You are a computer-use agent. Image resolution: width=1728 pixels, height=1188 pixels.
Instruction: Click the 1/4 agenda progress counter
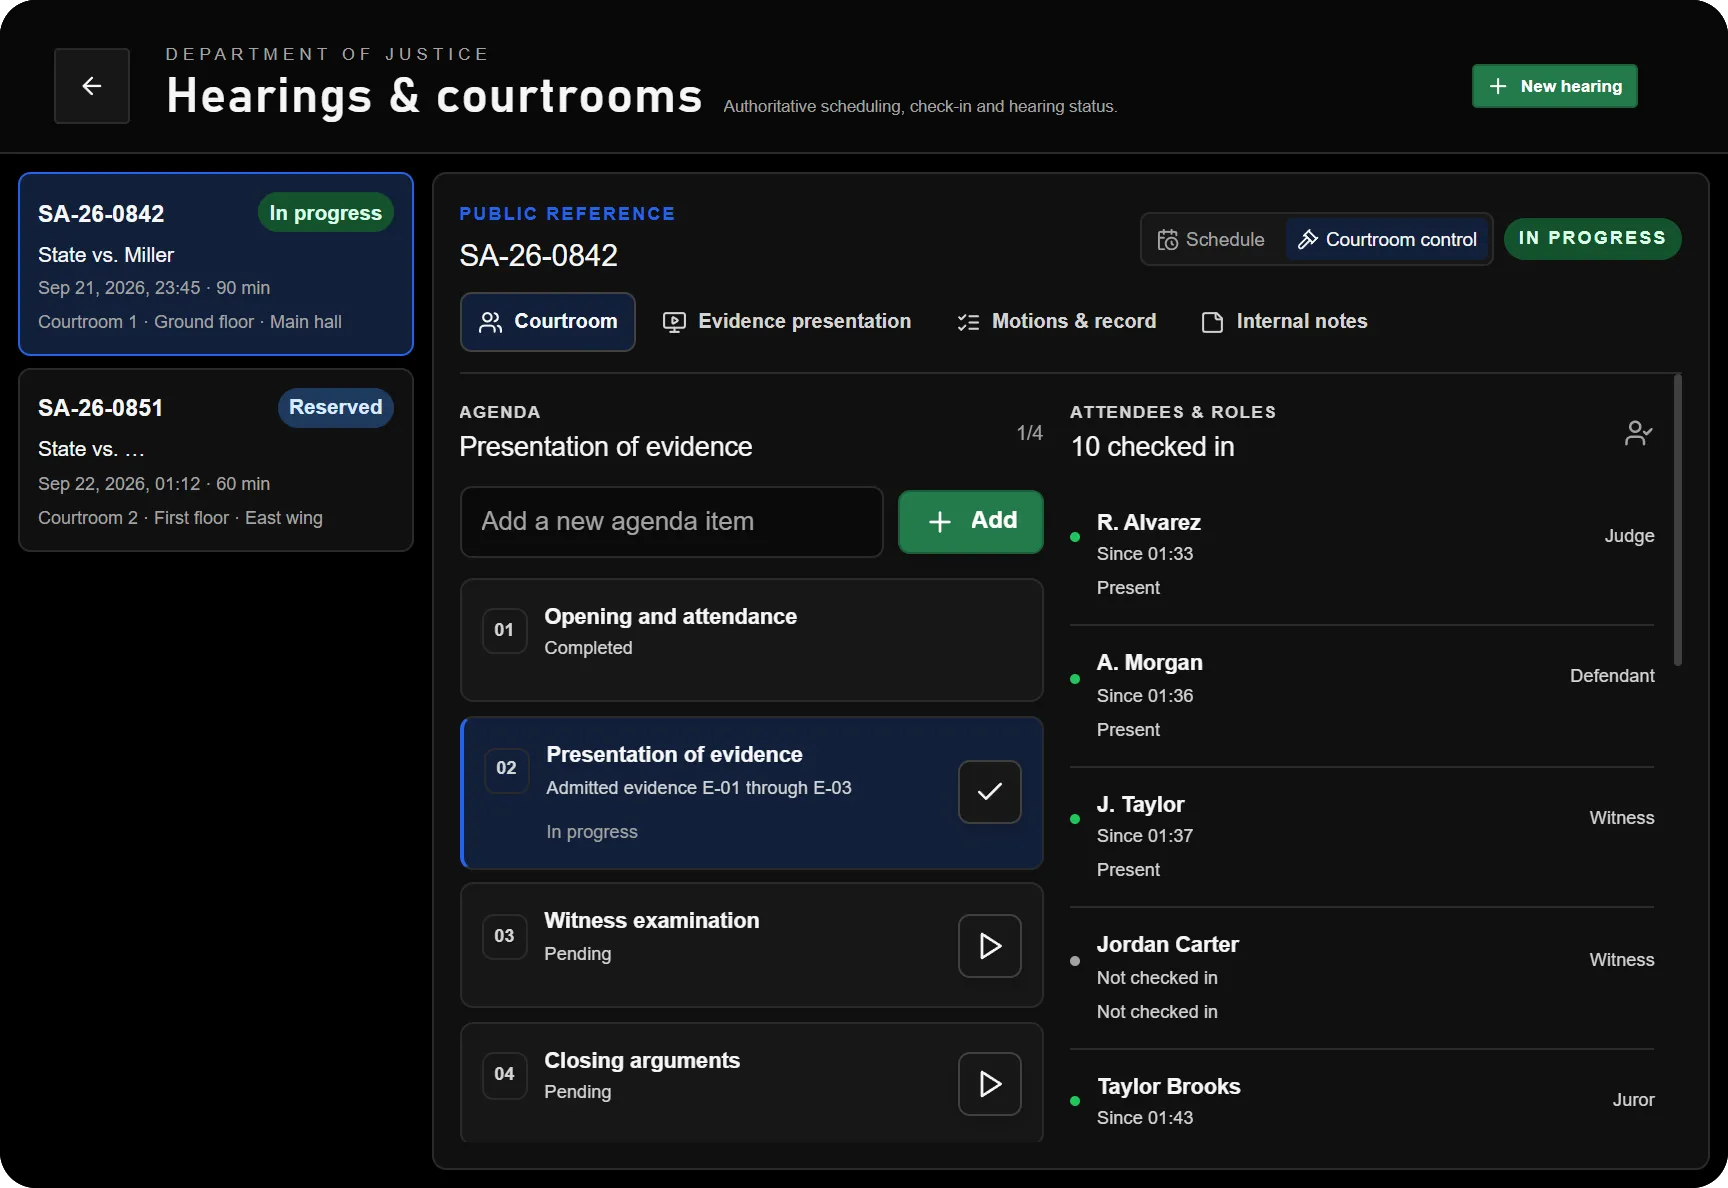point(1030,433)
